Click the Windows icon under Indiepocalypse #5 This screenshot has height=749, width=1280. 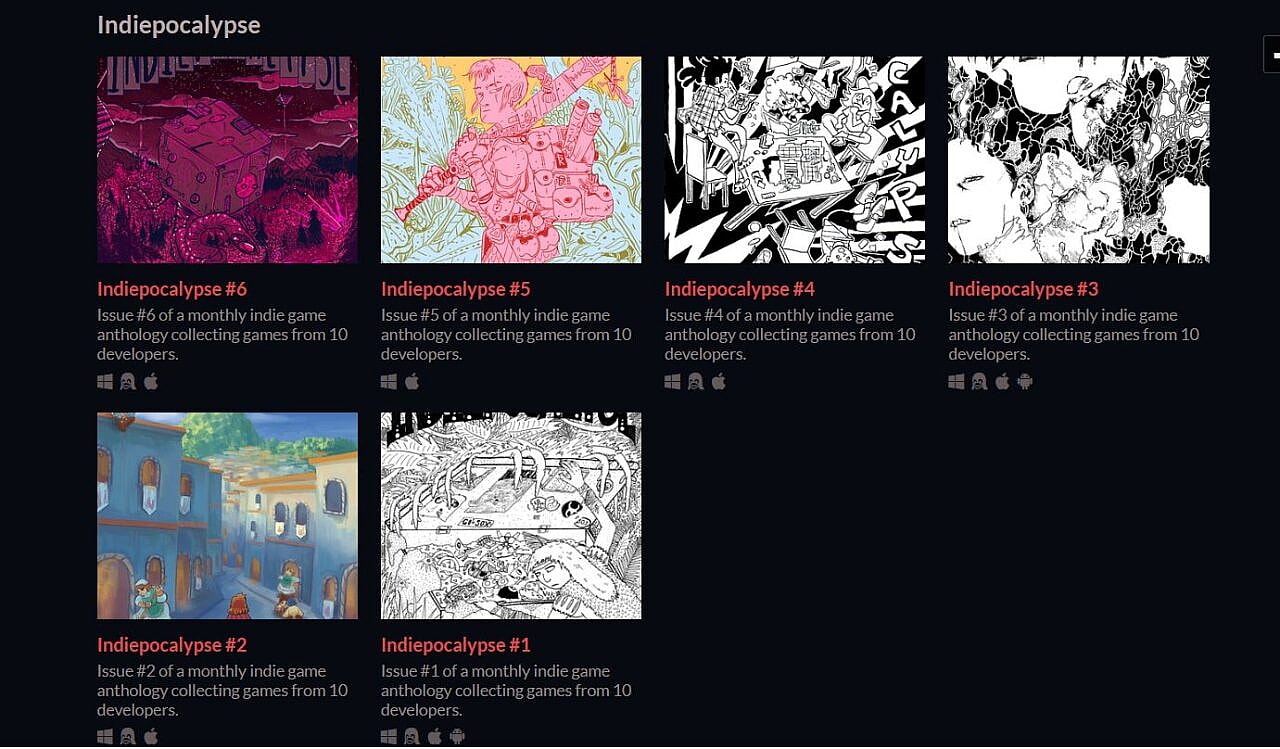[389, 381]
